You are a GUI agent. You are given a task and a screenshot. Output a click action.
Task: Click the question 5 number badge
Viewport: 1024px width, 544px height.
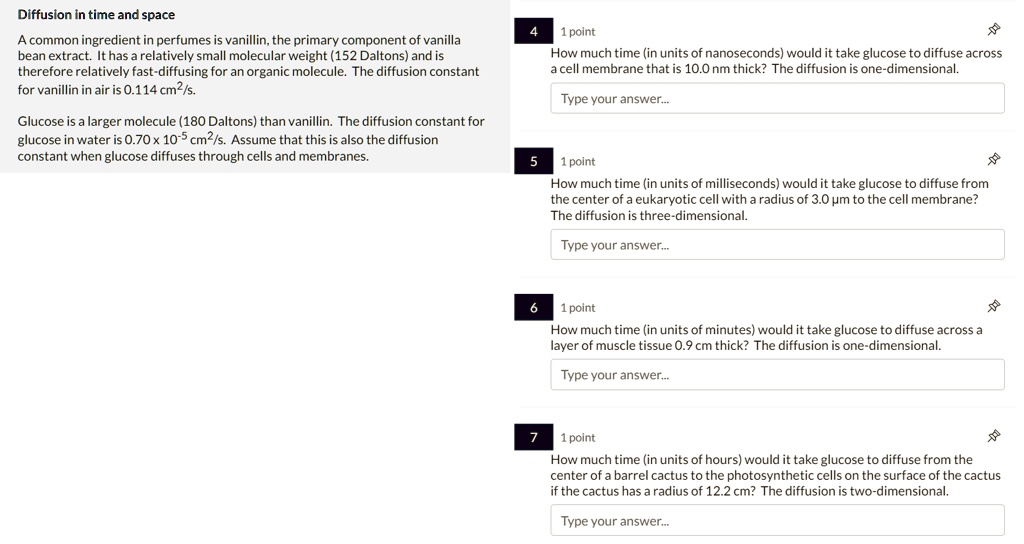pos(534,162)
